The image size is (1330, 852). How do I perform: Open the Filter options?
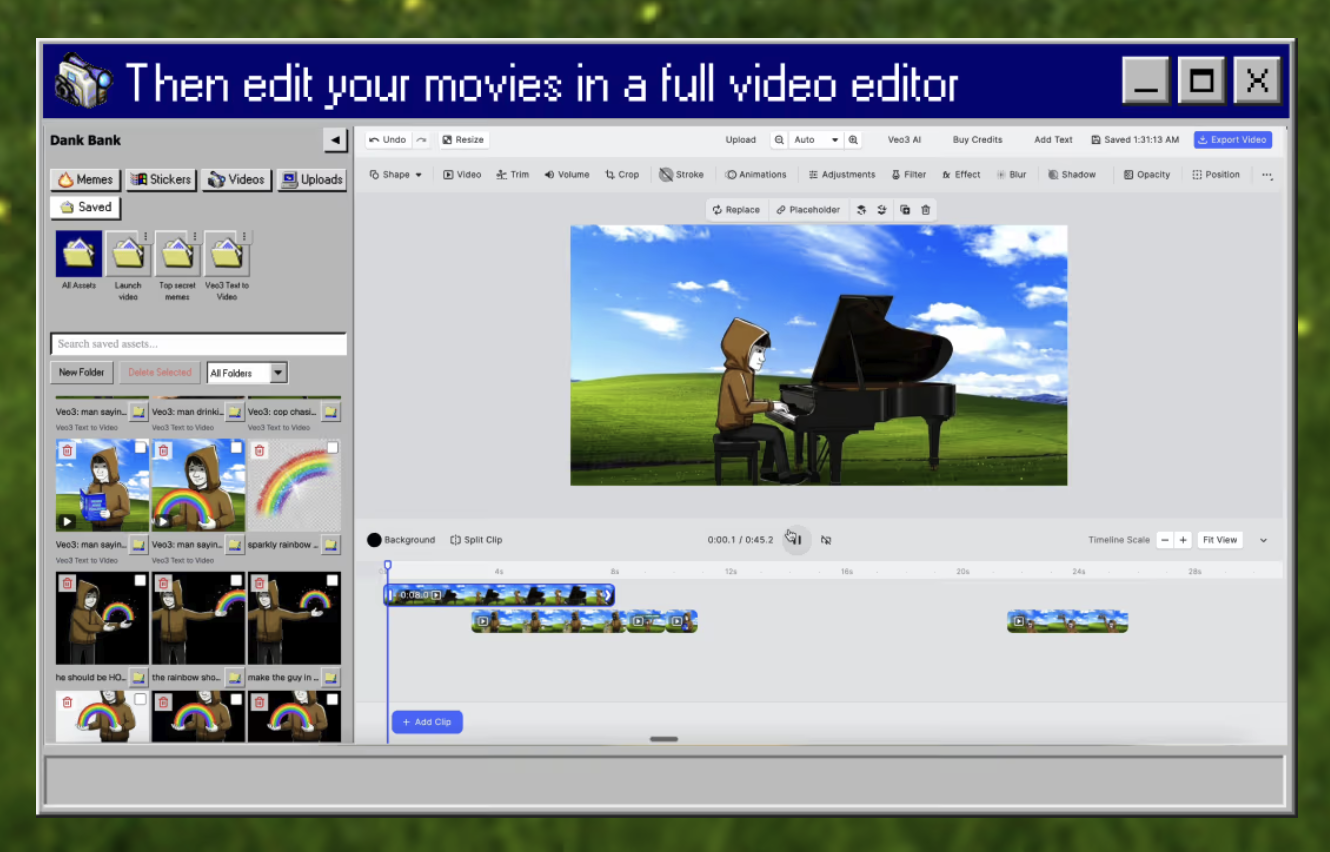pos(909,174)
